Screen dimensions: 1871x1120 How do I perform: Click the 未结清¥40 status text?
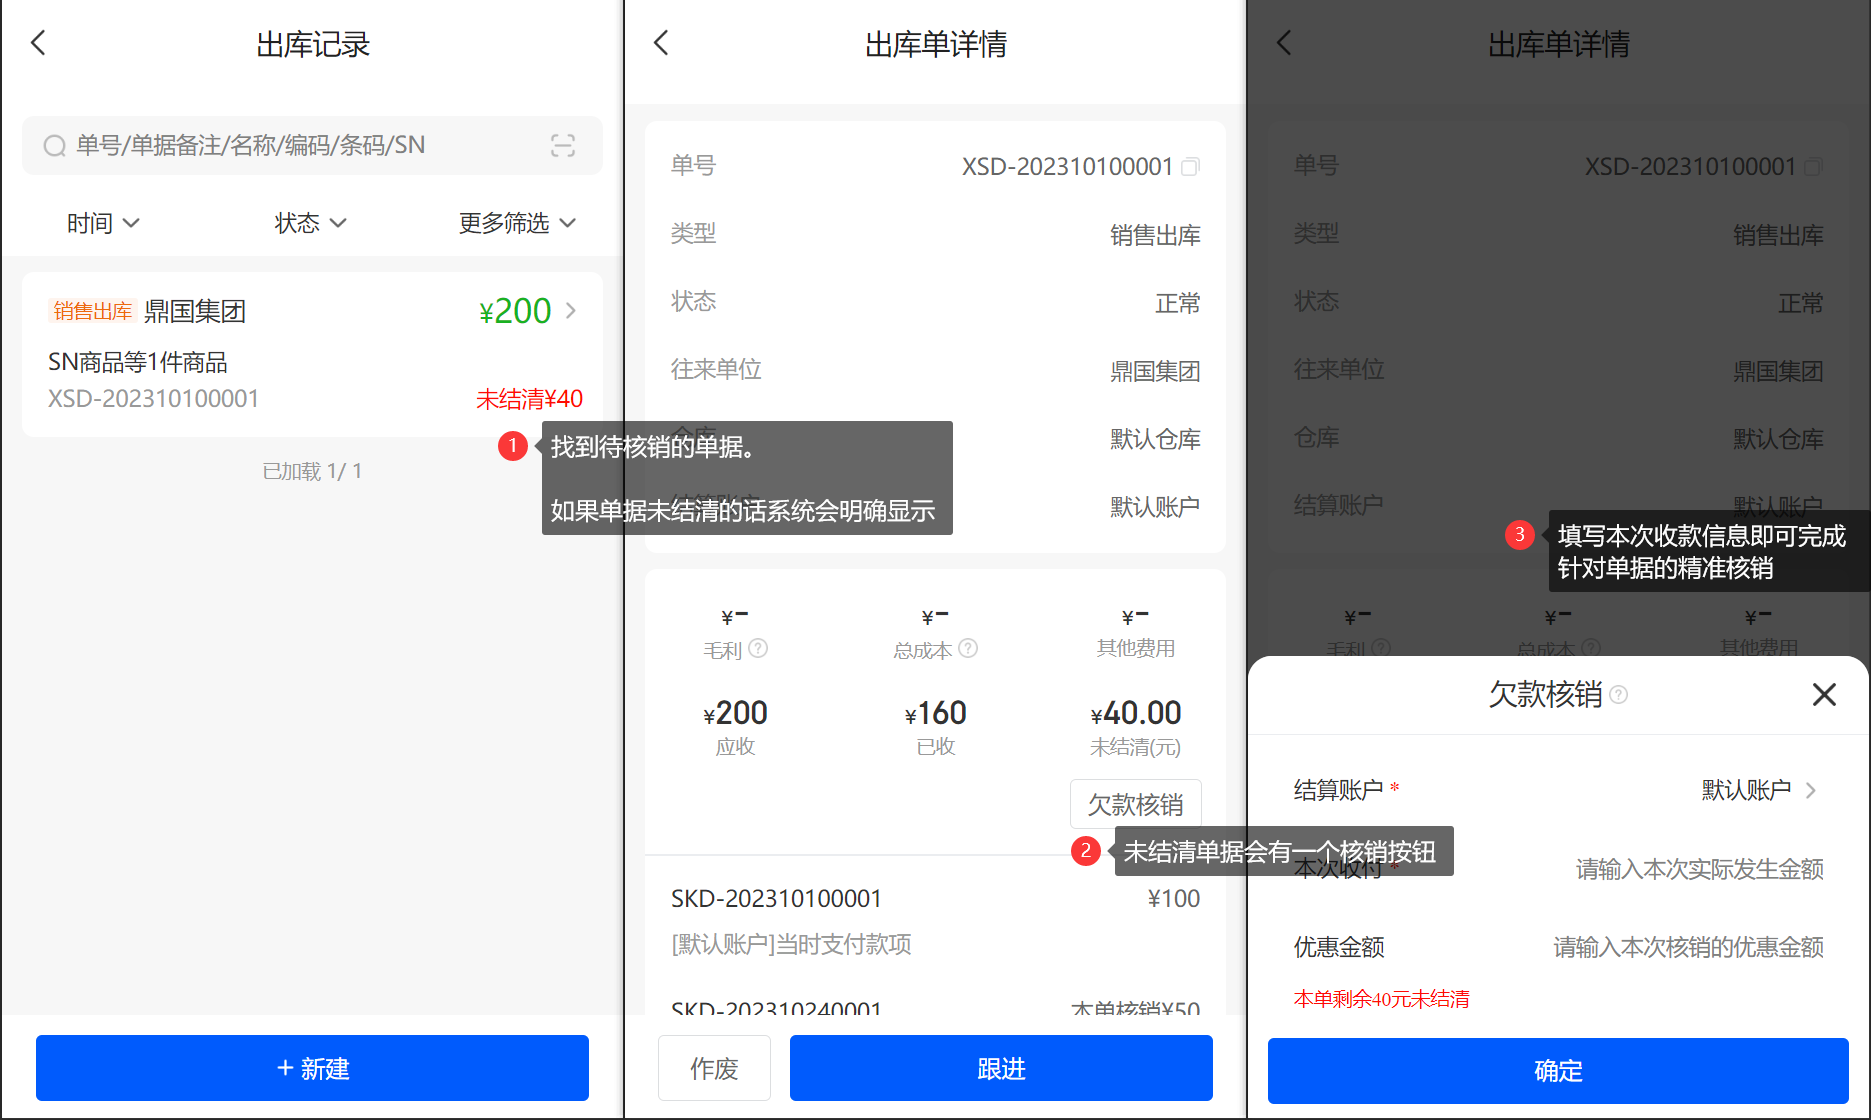coord(529,399)
